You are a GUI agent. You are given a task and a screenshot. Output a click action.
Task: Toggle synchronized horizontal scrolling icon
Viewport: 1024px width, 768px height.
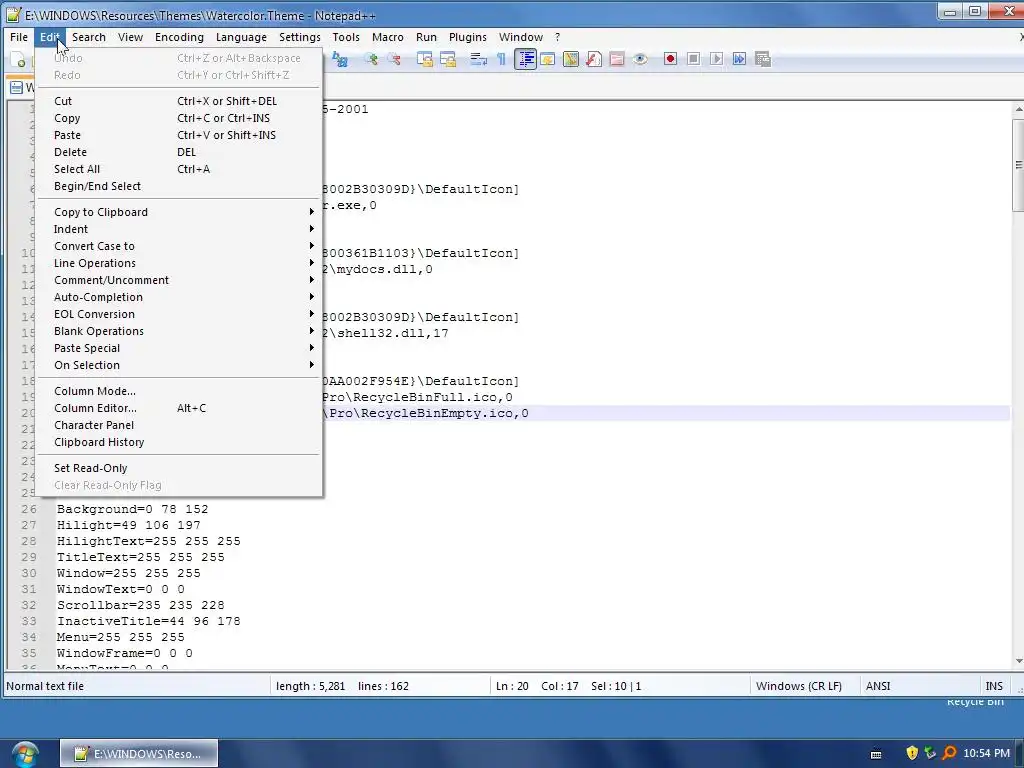coord(448,59)
